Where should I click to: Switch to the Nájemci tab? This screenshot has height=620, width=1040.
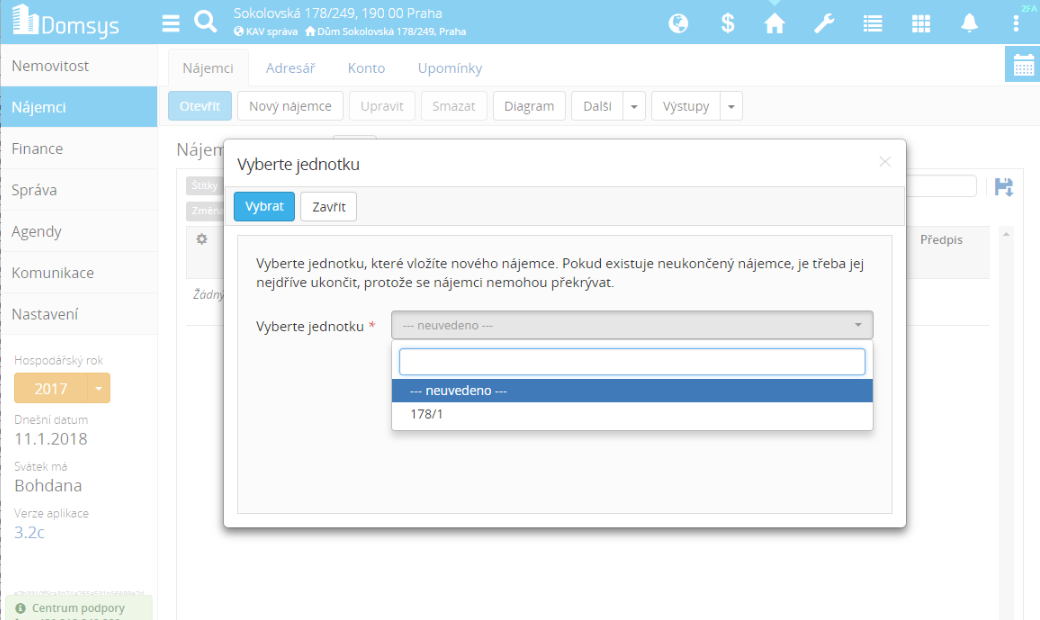(208, 68)
